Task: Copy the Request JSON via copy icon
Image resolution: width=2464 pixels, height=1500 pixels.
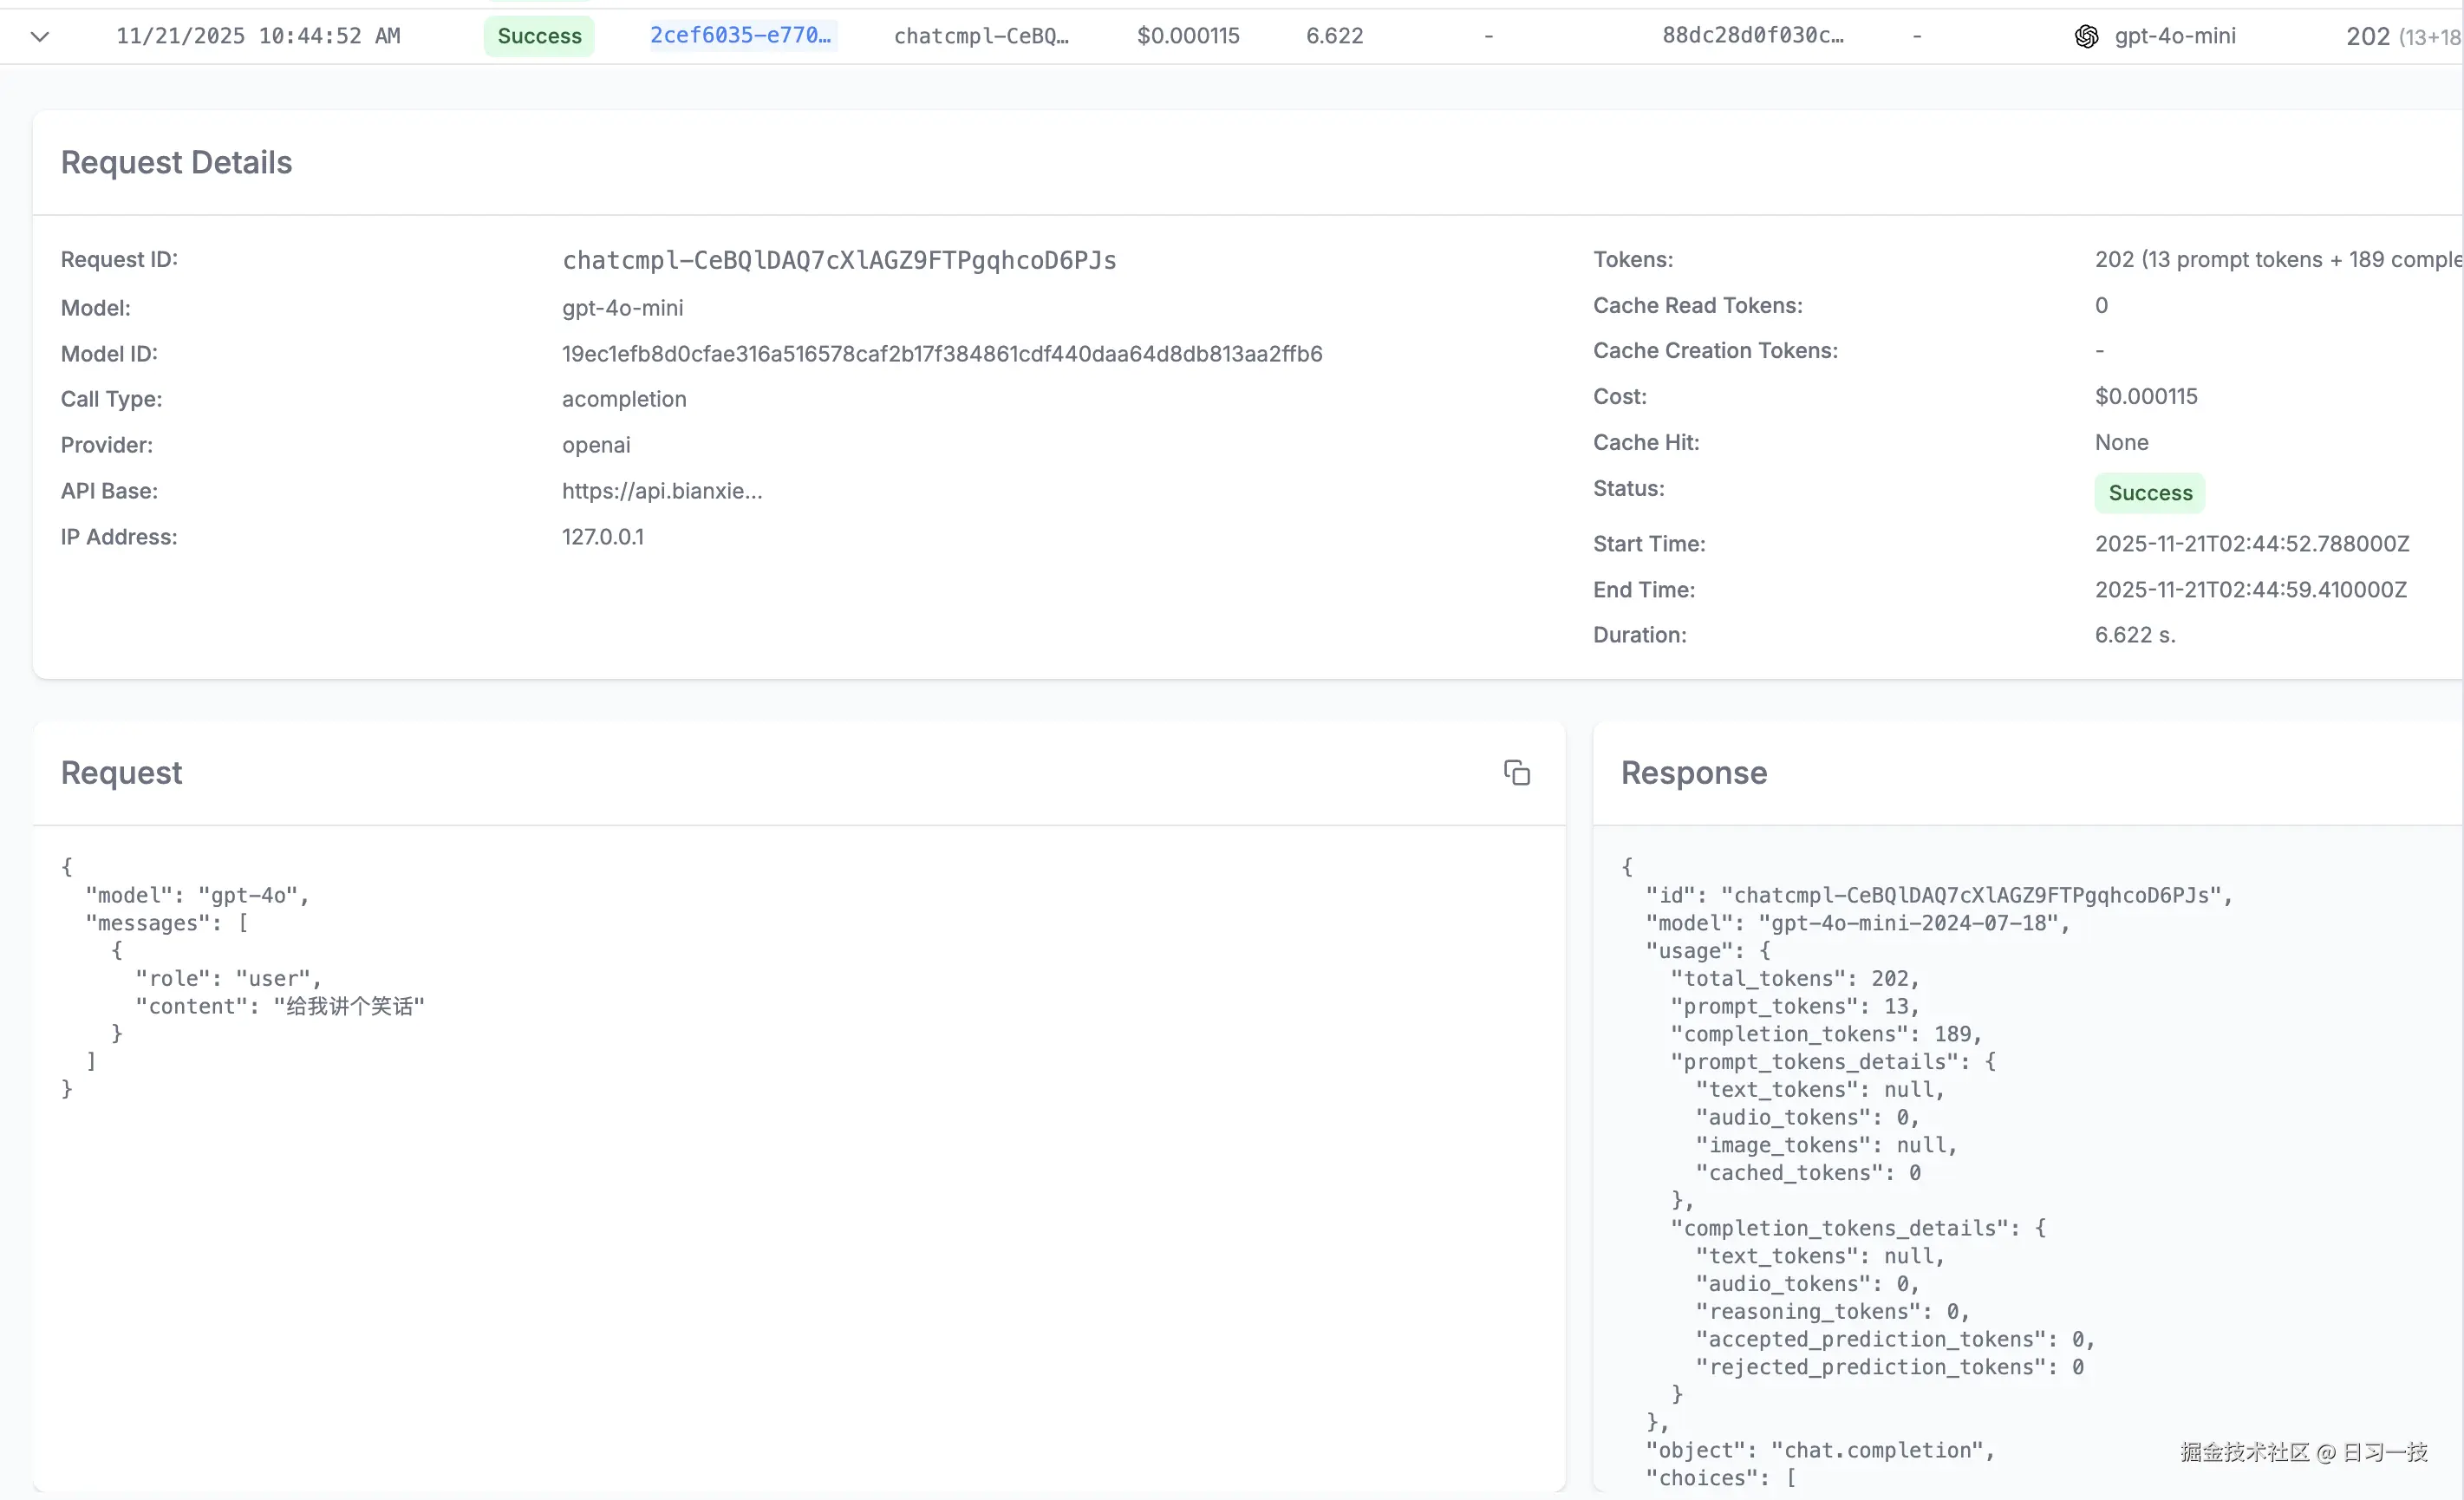Action: [1516, 772]
